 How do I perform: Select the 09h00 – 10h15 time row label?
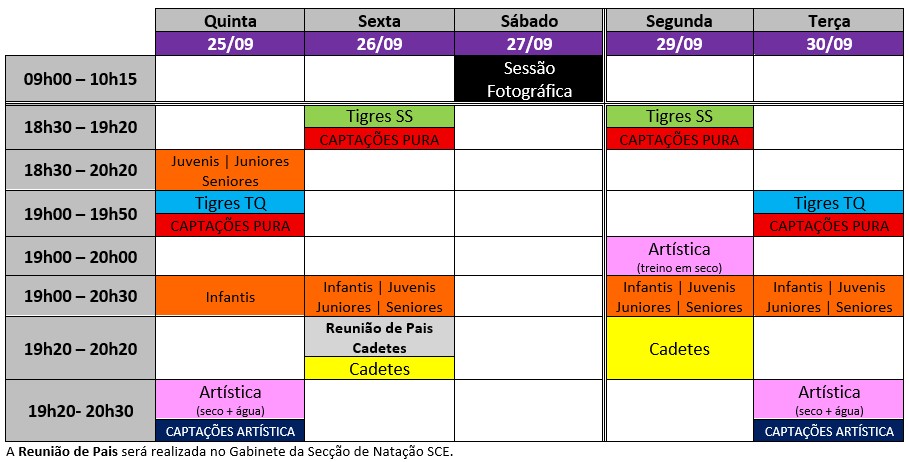pyautogui.click(x=80, y=79)
